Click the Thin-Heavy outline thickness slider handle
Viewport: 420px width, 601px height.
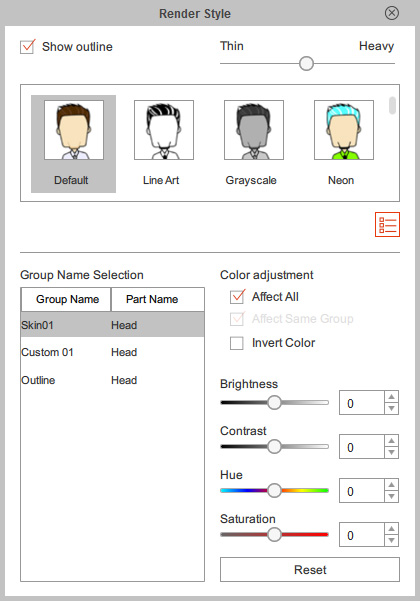click(306, 63)
